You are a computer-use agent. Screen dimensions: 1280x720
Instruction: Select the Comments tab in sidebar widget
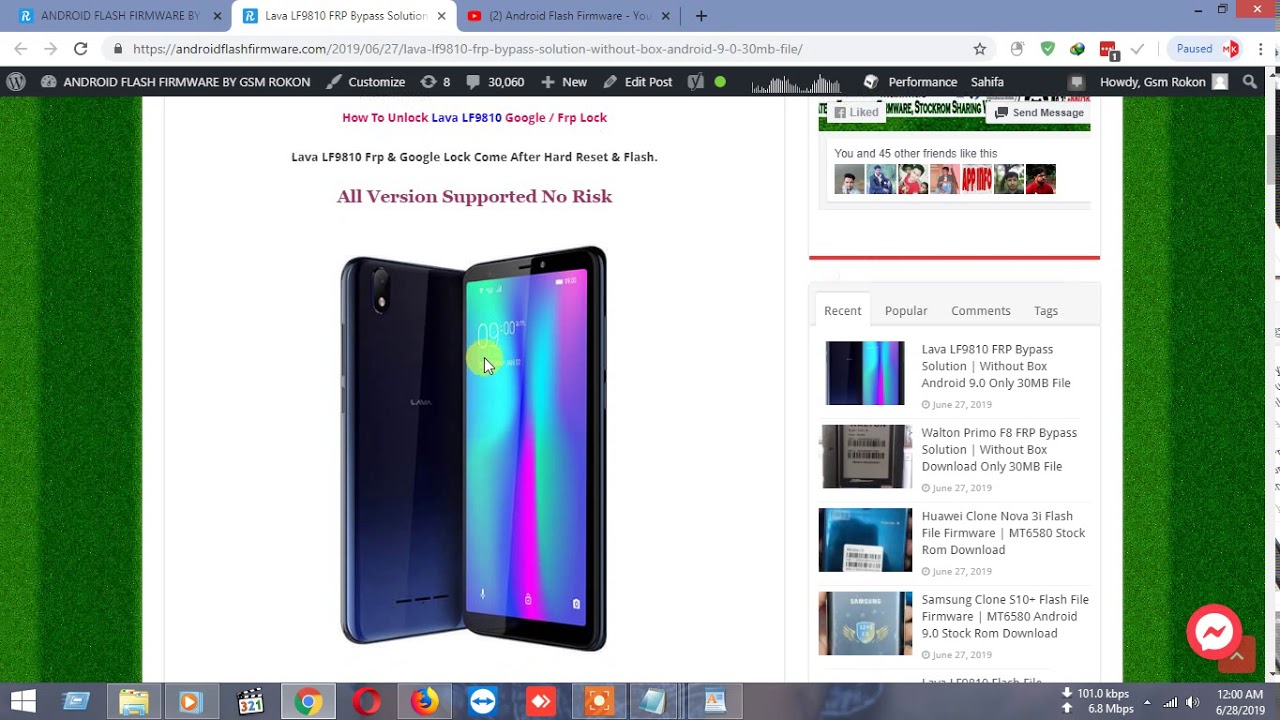(981, 311)
